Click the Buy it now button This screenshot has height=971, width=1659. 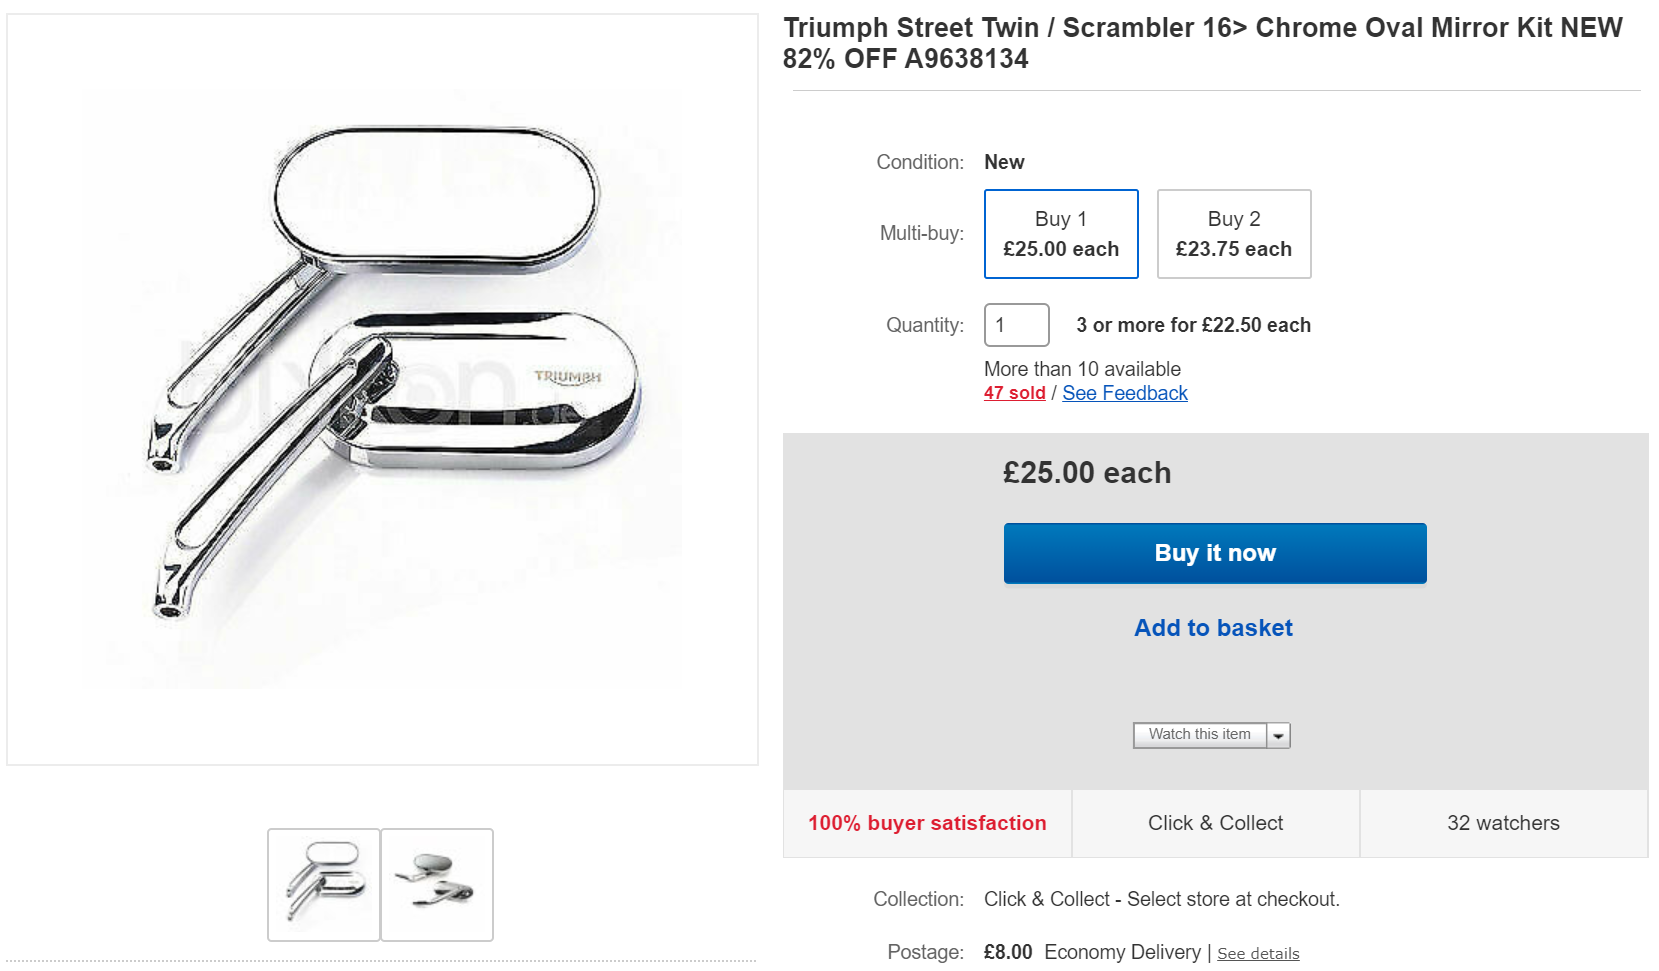(x=1214, y=553)
